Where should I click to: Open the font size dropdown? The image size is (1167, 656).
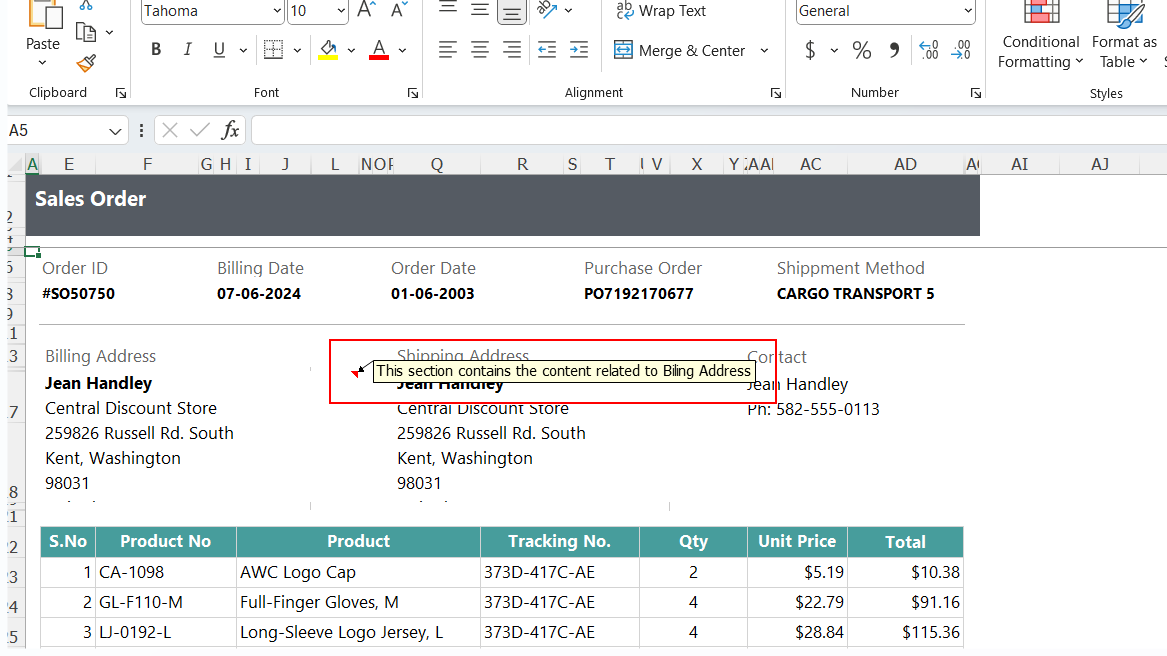[341, 11]
